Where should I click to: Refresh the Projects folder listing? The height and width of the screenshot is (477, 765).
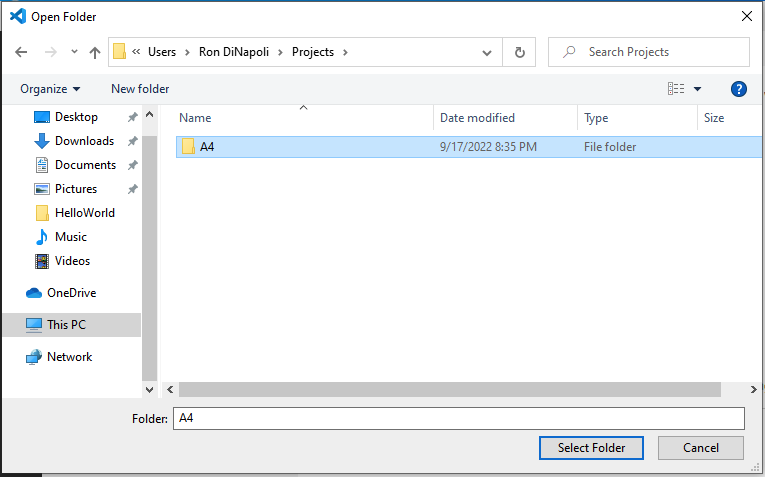519,52
